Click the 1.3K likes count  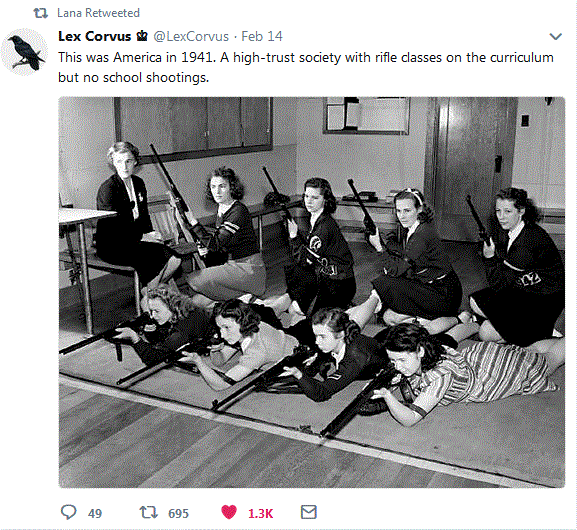(x=260, y=513)
